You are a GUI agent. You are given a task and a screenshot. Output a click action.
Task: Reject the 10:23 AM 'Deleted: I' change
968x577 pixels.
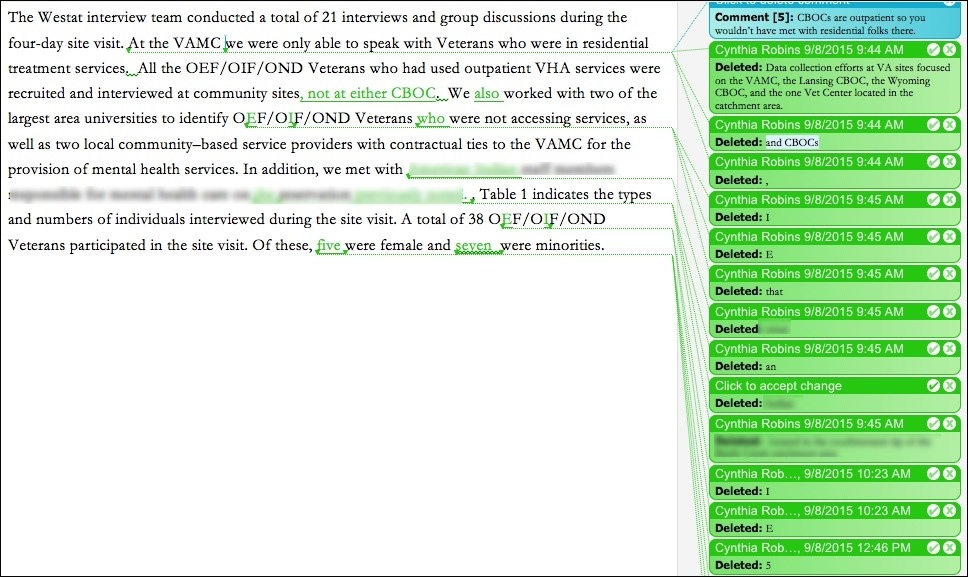click(948, 473)
